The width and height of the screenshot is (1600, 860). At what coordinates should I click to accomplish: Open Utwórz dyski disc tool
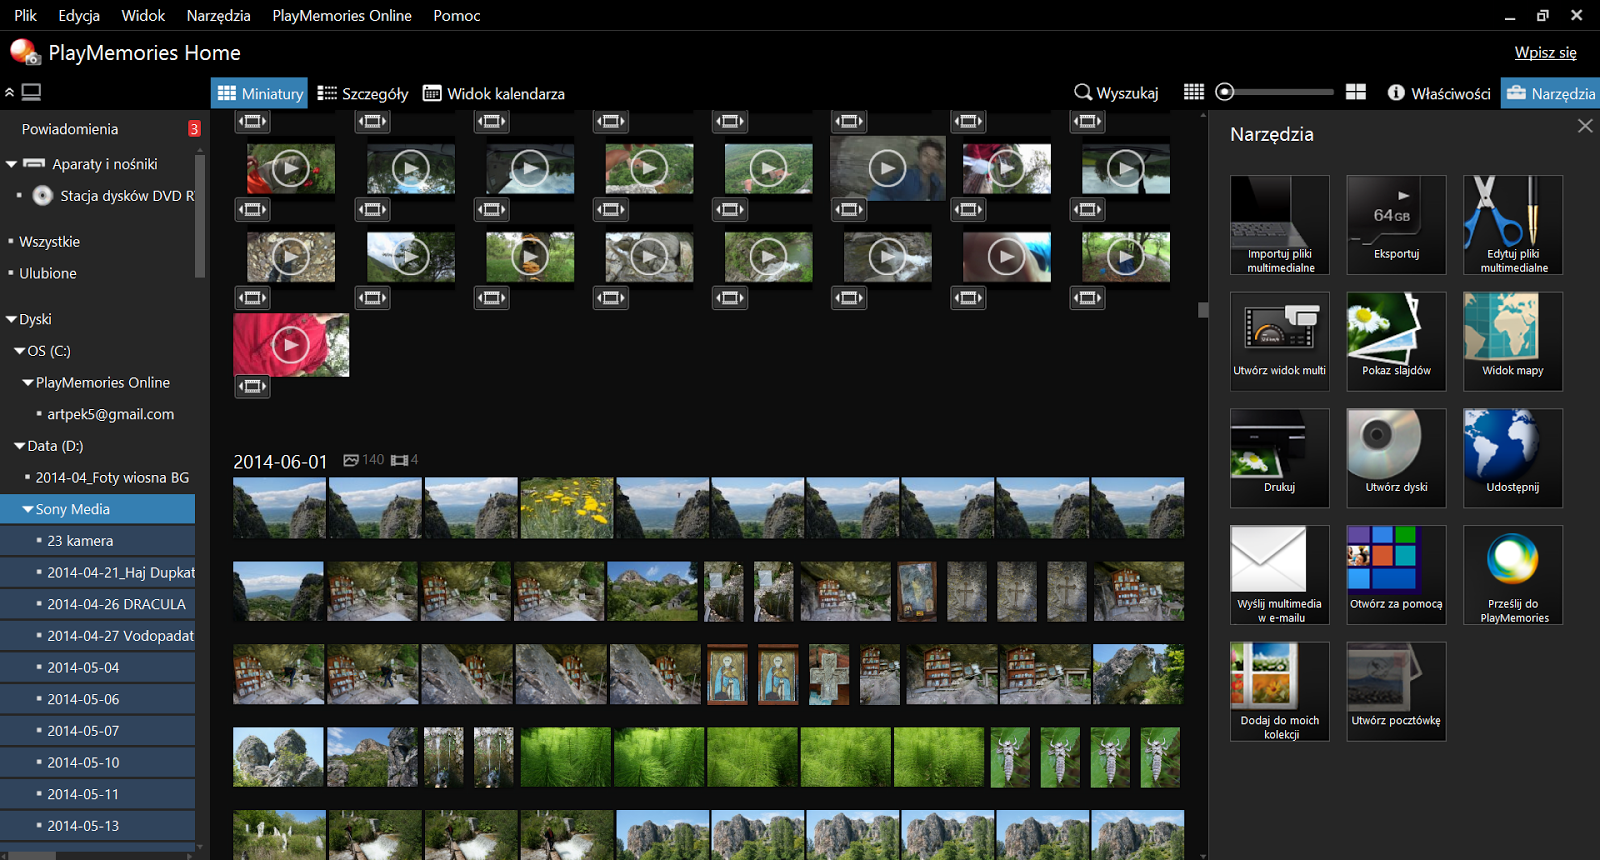(x=1396, y=458)
